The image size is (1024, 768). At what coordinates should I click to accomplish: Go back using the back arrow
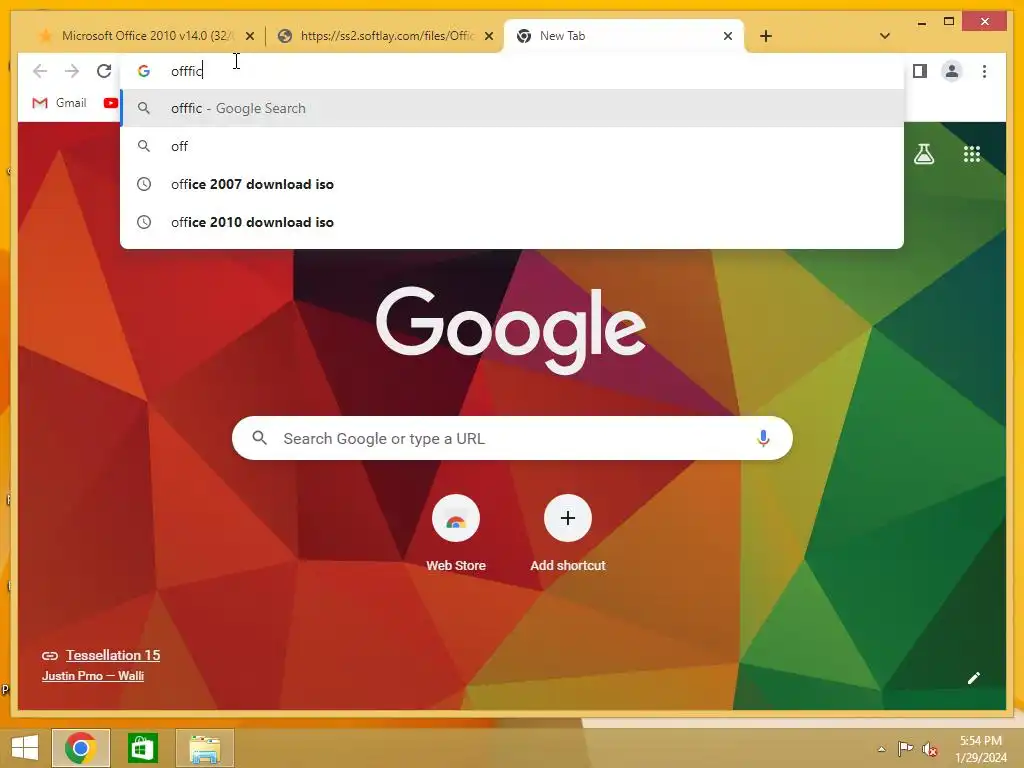point(40,71)
